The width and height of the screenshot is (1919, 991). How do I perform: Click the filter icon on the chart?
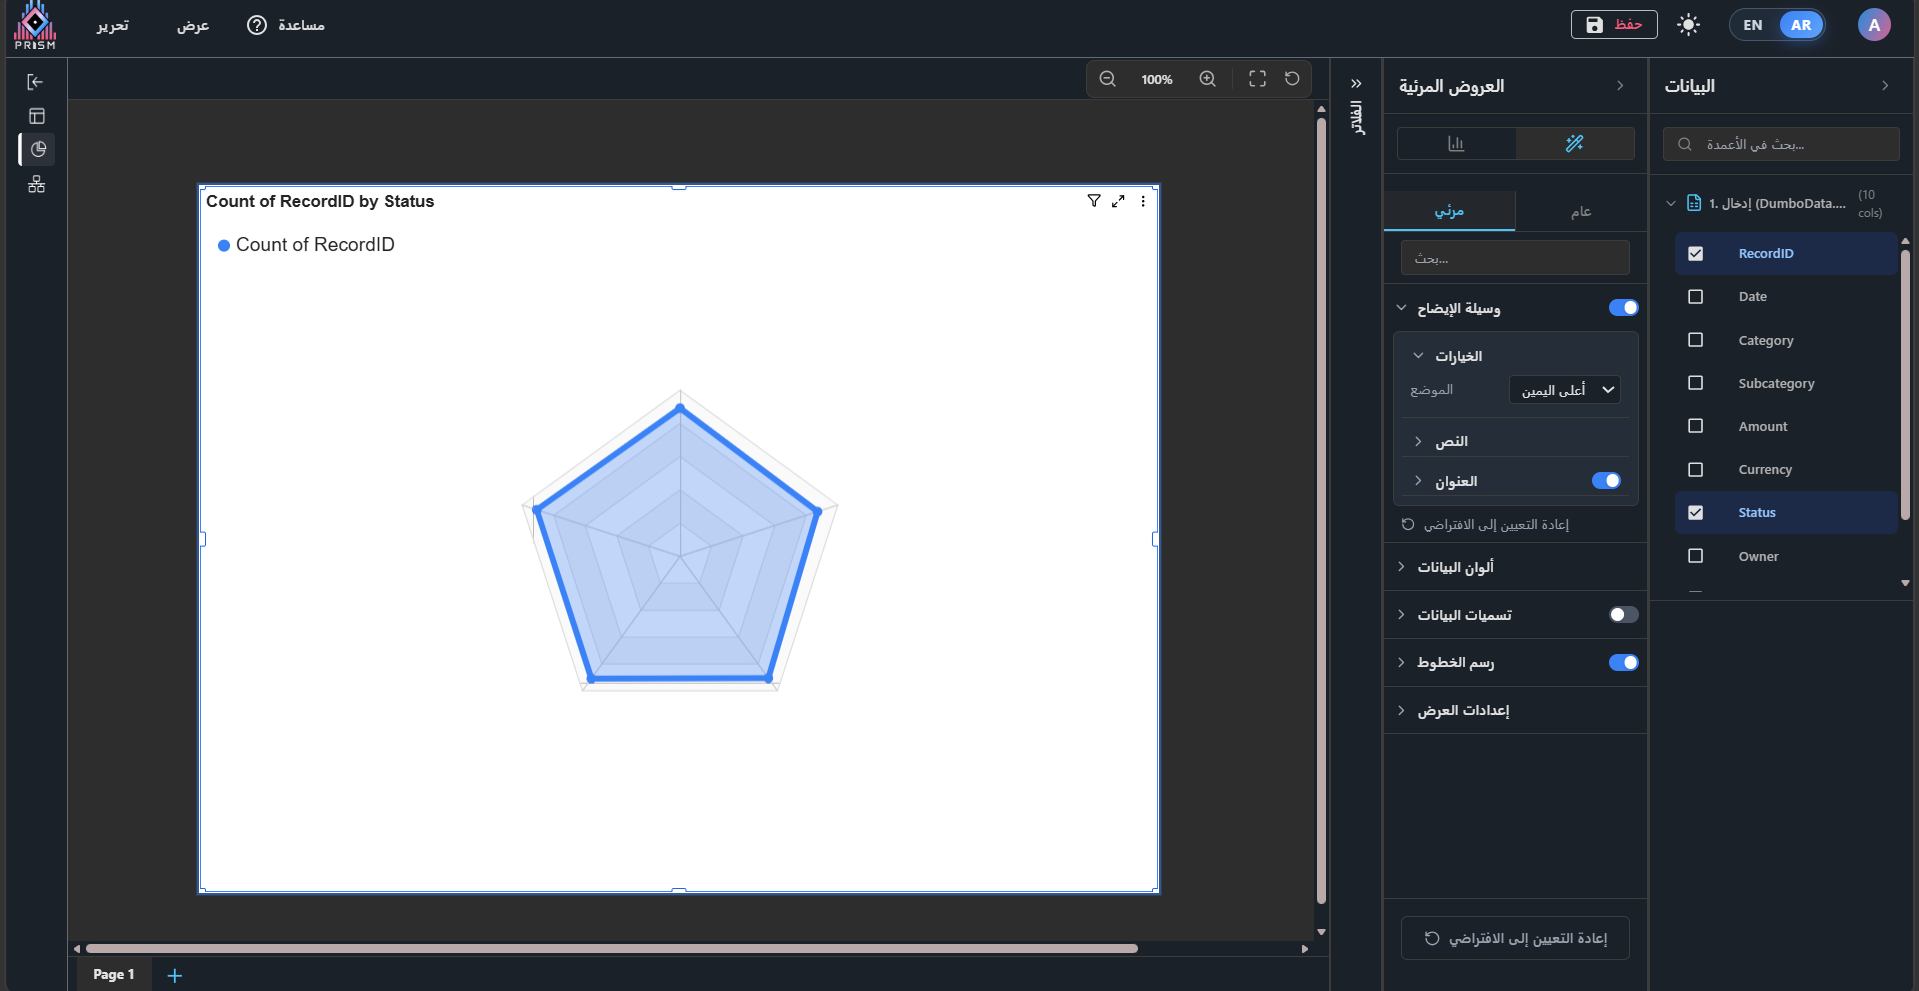pyautogui.click(x=1093, y=201)
